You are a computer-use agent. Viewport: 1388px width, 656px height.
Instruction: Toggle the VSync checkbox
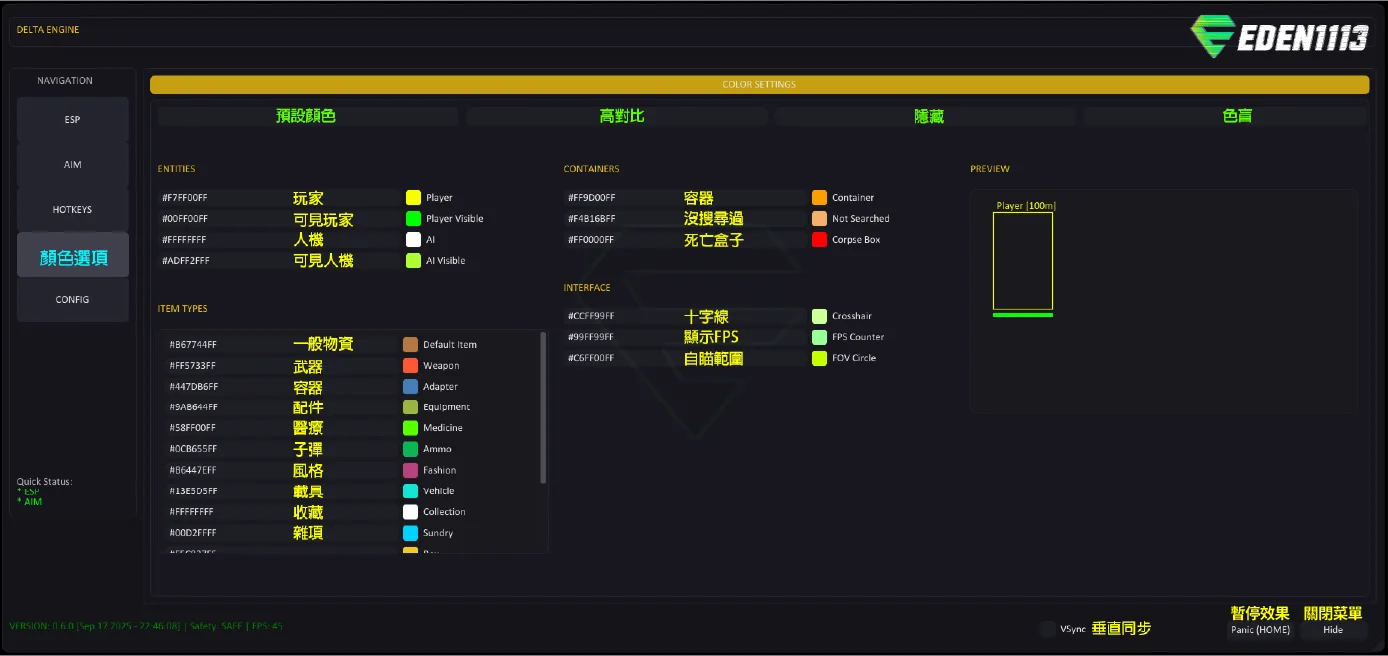click(x=1047, y=629)
